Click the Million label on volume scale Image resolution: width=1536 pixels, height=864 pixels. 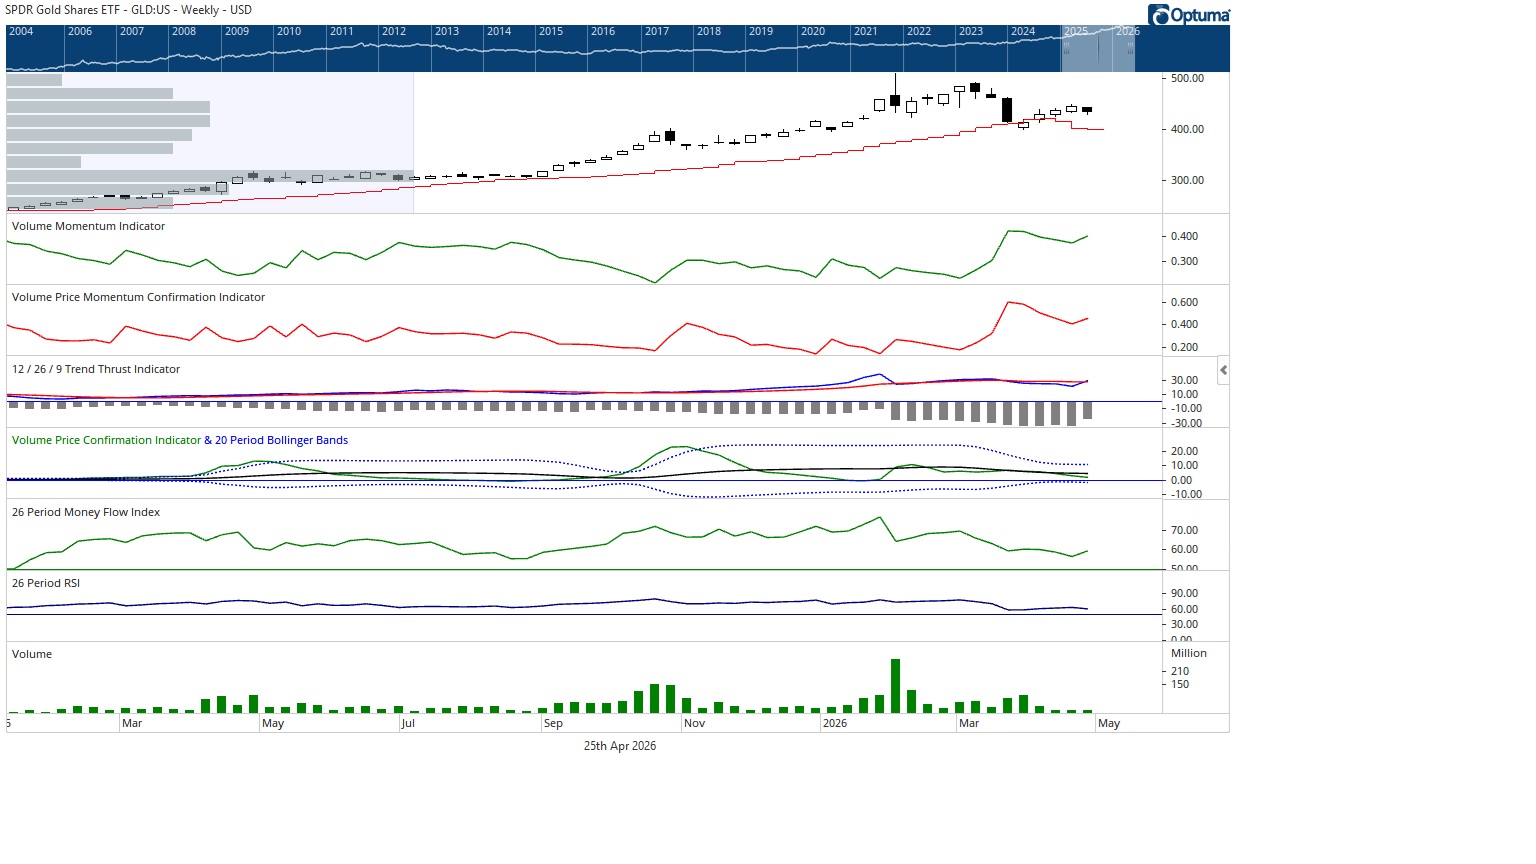click(1189, 653)
